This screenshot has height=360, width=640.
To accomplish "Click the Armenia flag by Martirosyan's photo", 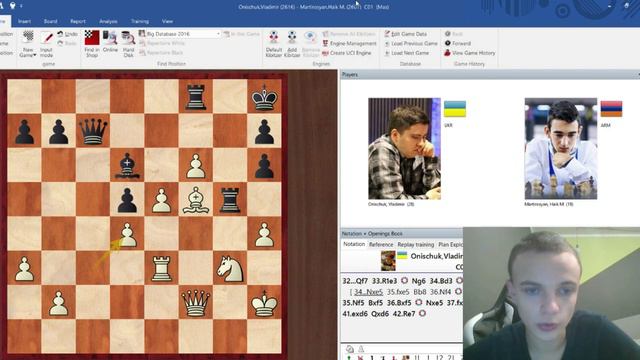I will pos(611,109).
